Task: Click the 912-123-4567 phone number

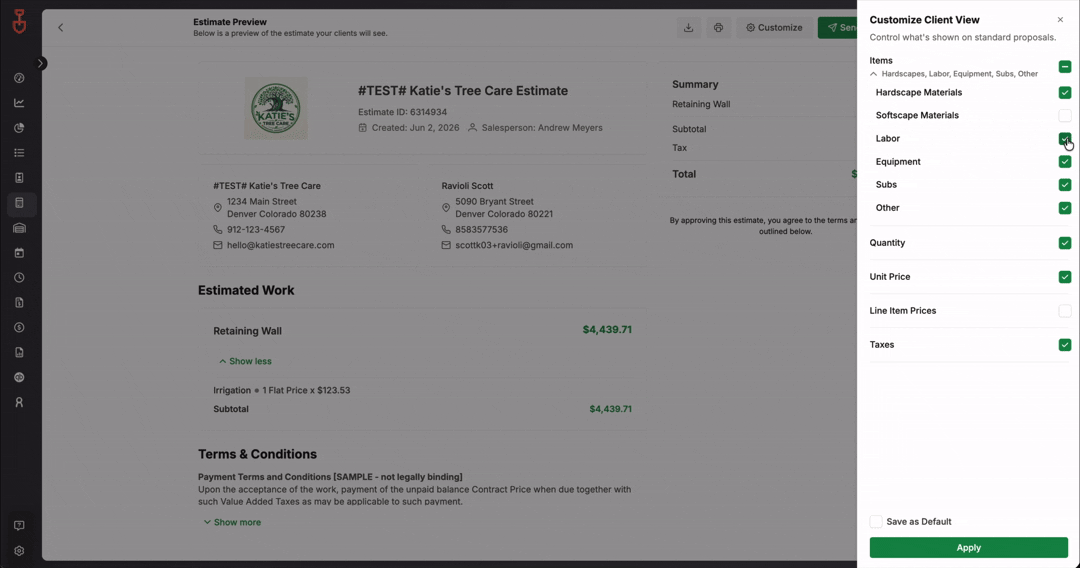Action: pyautogui.click(x=256, y=229)
